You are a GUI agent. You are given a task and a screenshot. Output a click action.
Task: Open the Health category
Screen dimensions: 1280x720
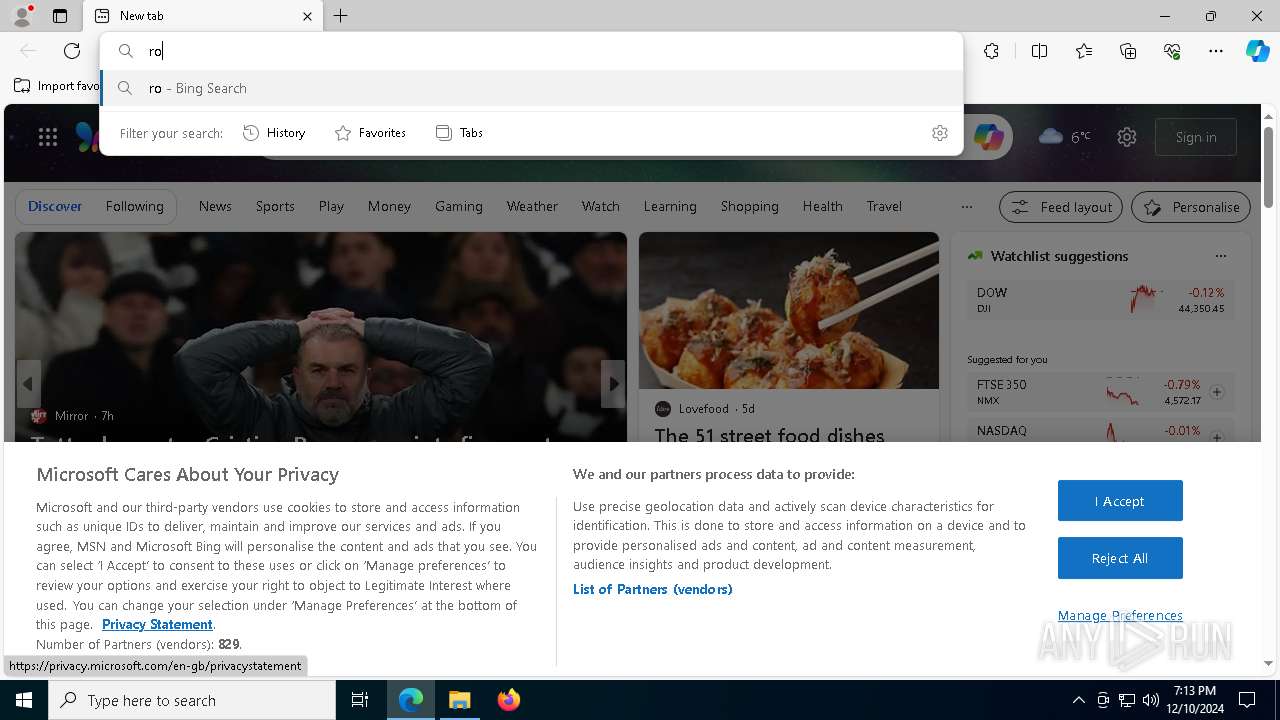pos(822,206)
